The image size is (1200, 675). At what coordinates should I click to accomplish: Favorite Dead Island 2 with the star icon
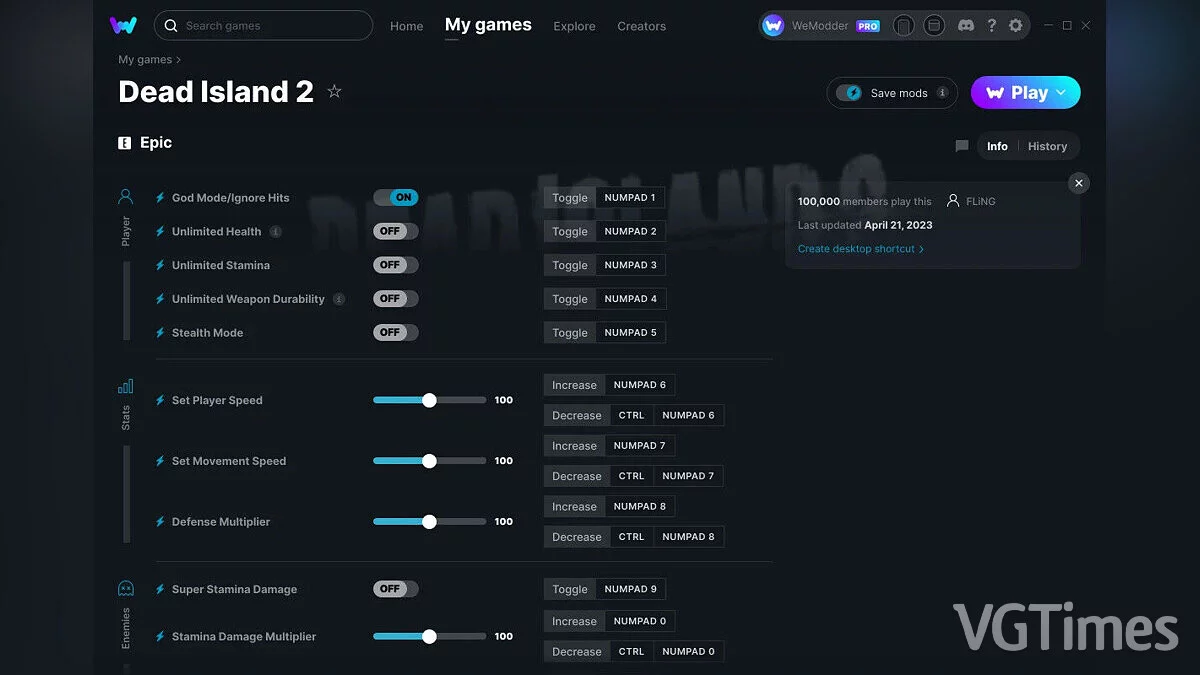335,91
